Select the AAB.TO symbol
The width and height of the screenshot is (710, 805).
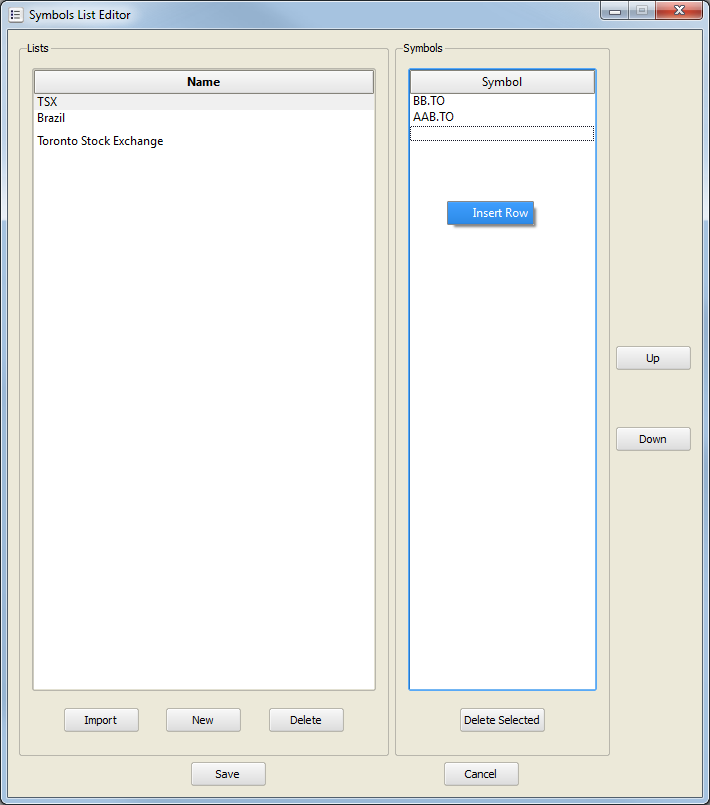433,117
